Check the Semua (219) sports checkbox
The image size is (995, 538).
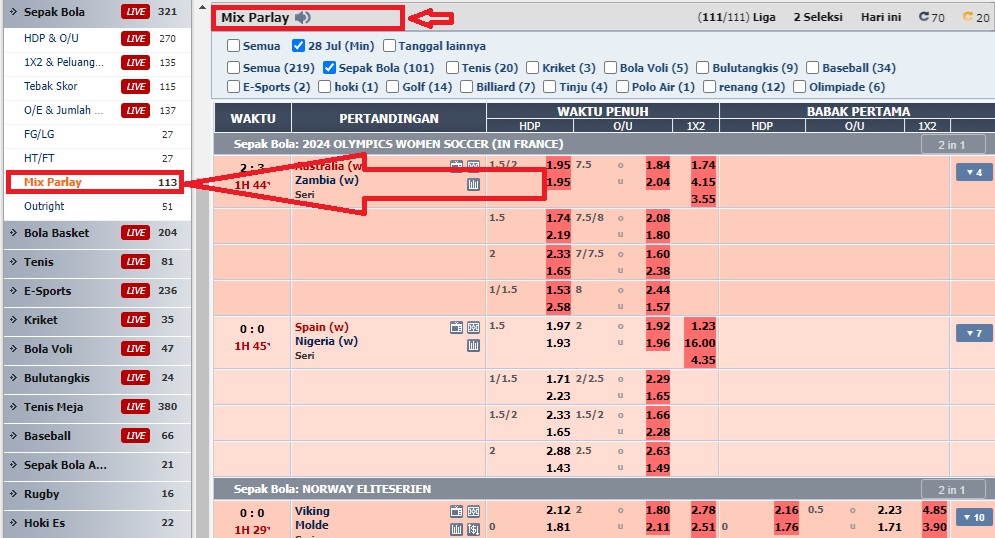tap(234, 67)
